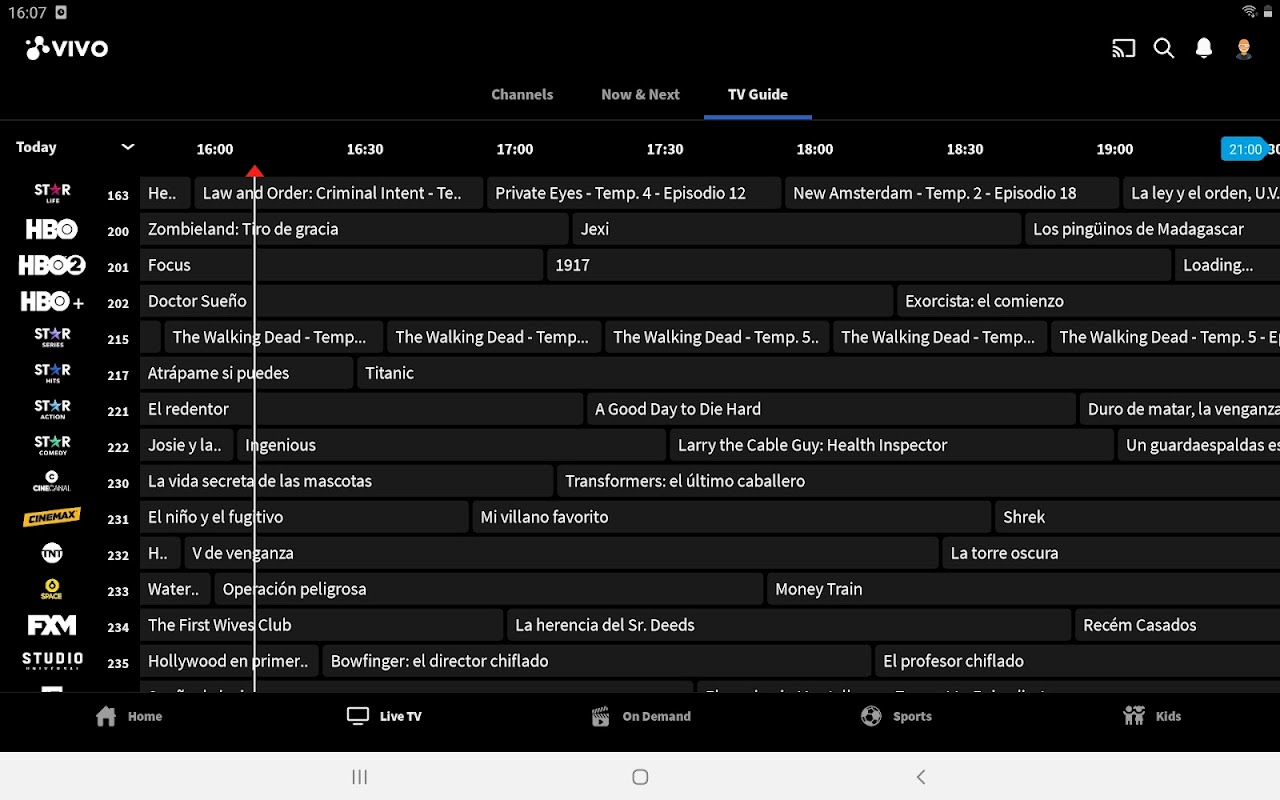Open Zombieland: Tiro de gracia program
1280x800 pixels.
tap(354, 229)
